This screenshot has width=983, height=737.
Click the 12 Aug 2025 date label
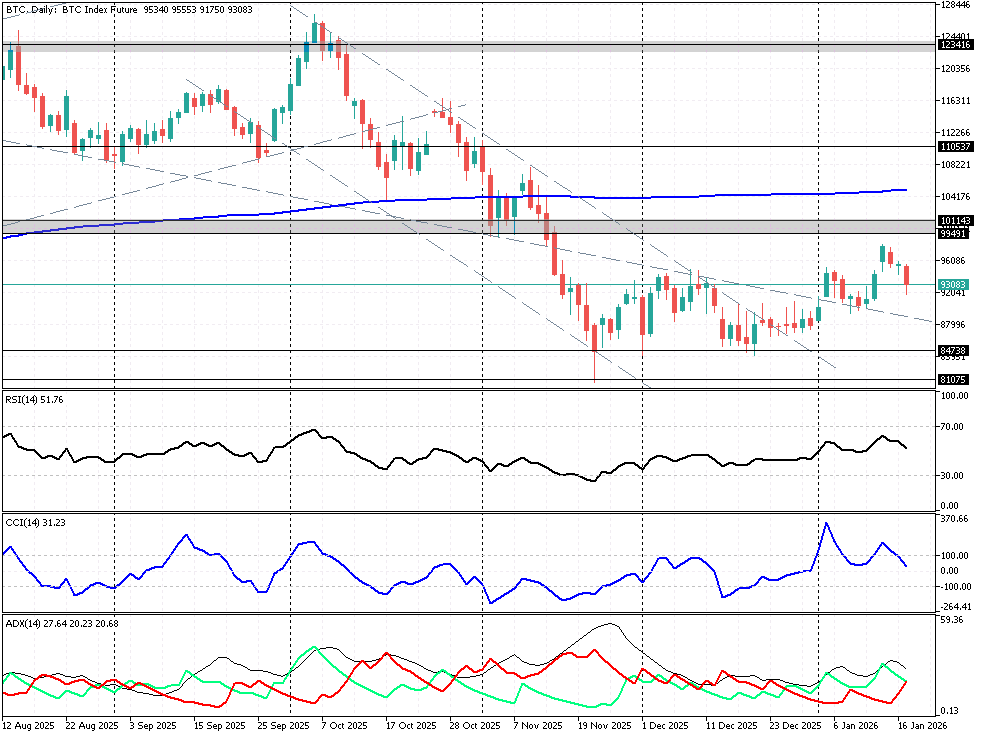(27, 724)
